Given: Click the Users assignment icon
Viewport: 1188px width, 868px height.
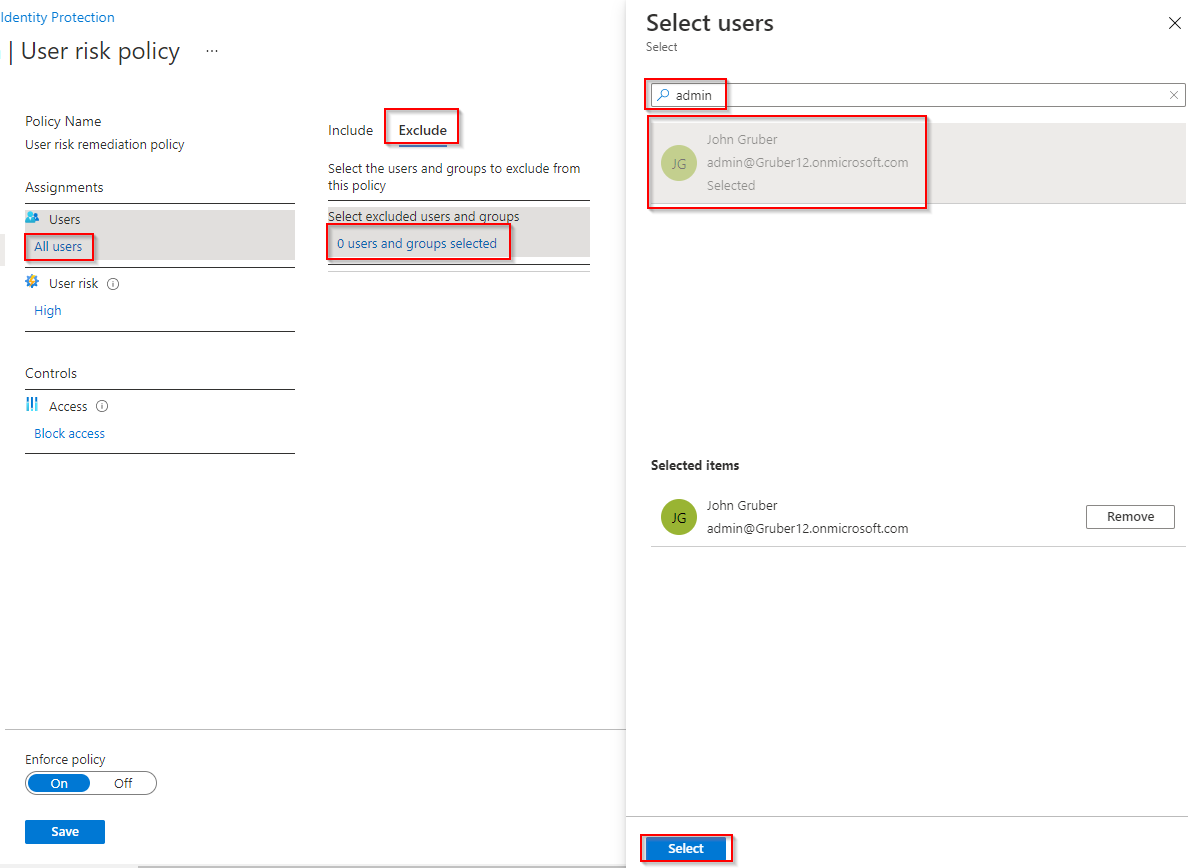Looking at the screenshot, I should (33, 218).
